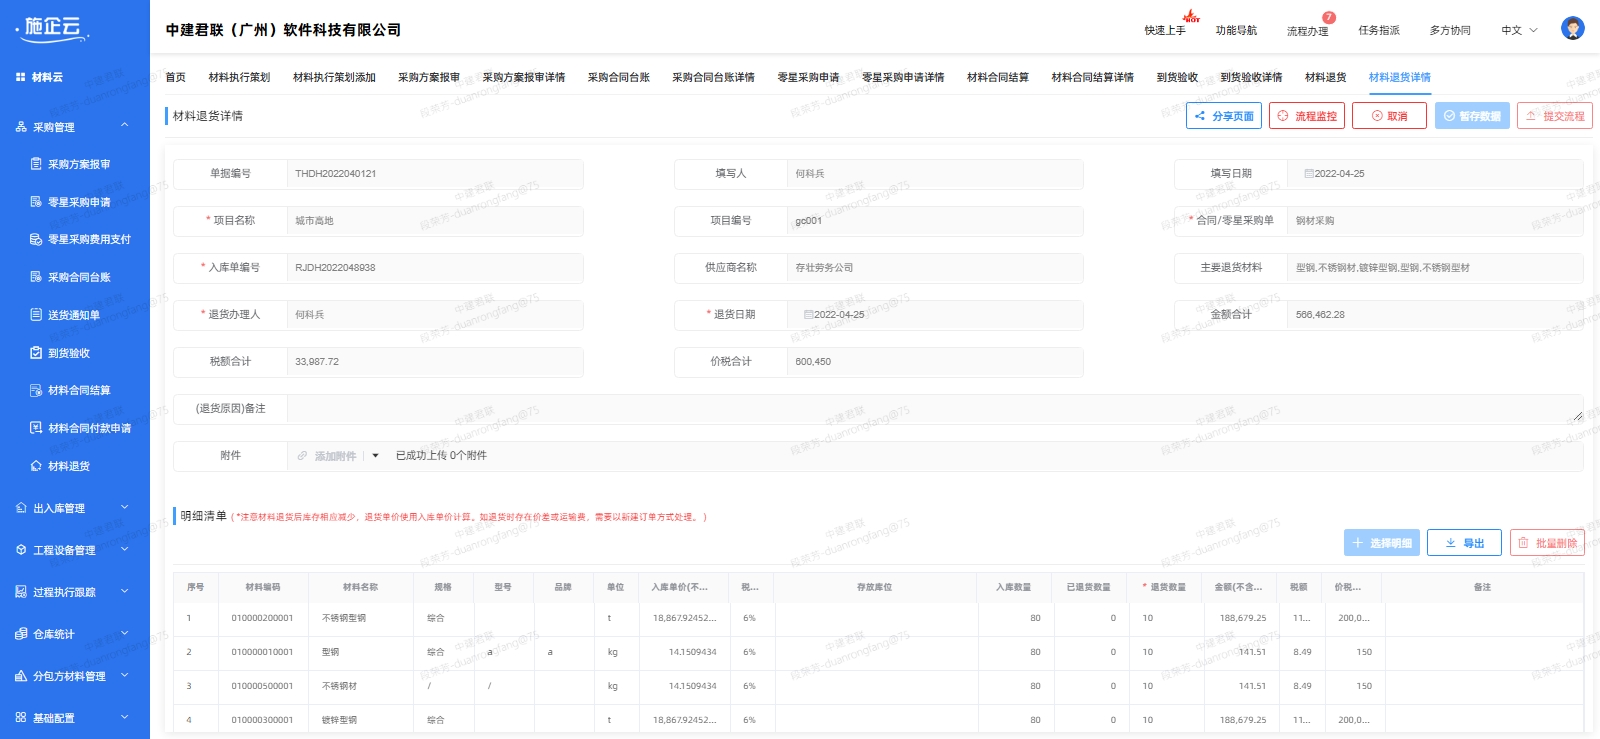This screenshot has width=1600, height=739.
Task: Click the 导出 button
Action: coord(1464,543)
